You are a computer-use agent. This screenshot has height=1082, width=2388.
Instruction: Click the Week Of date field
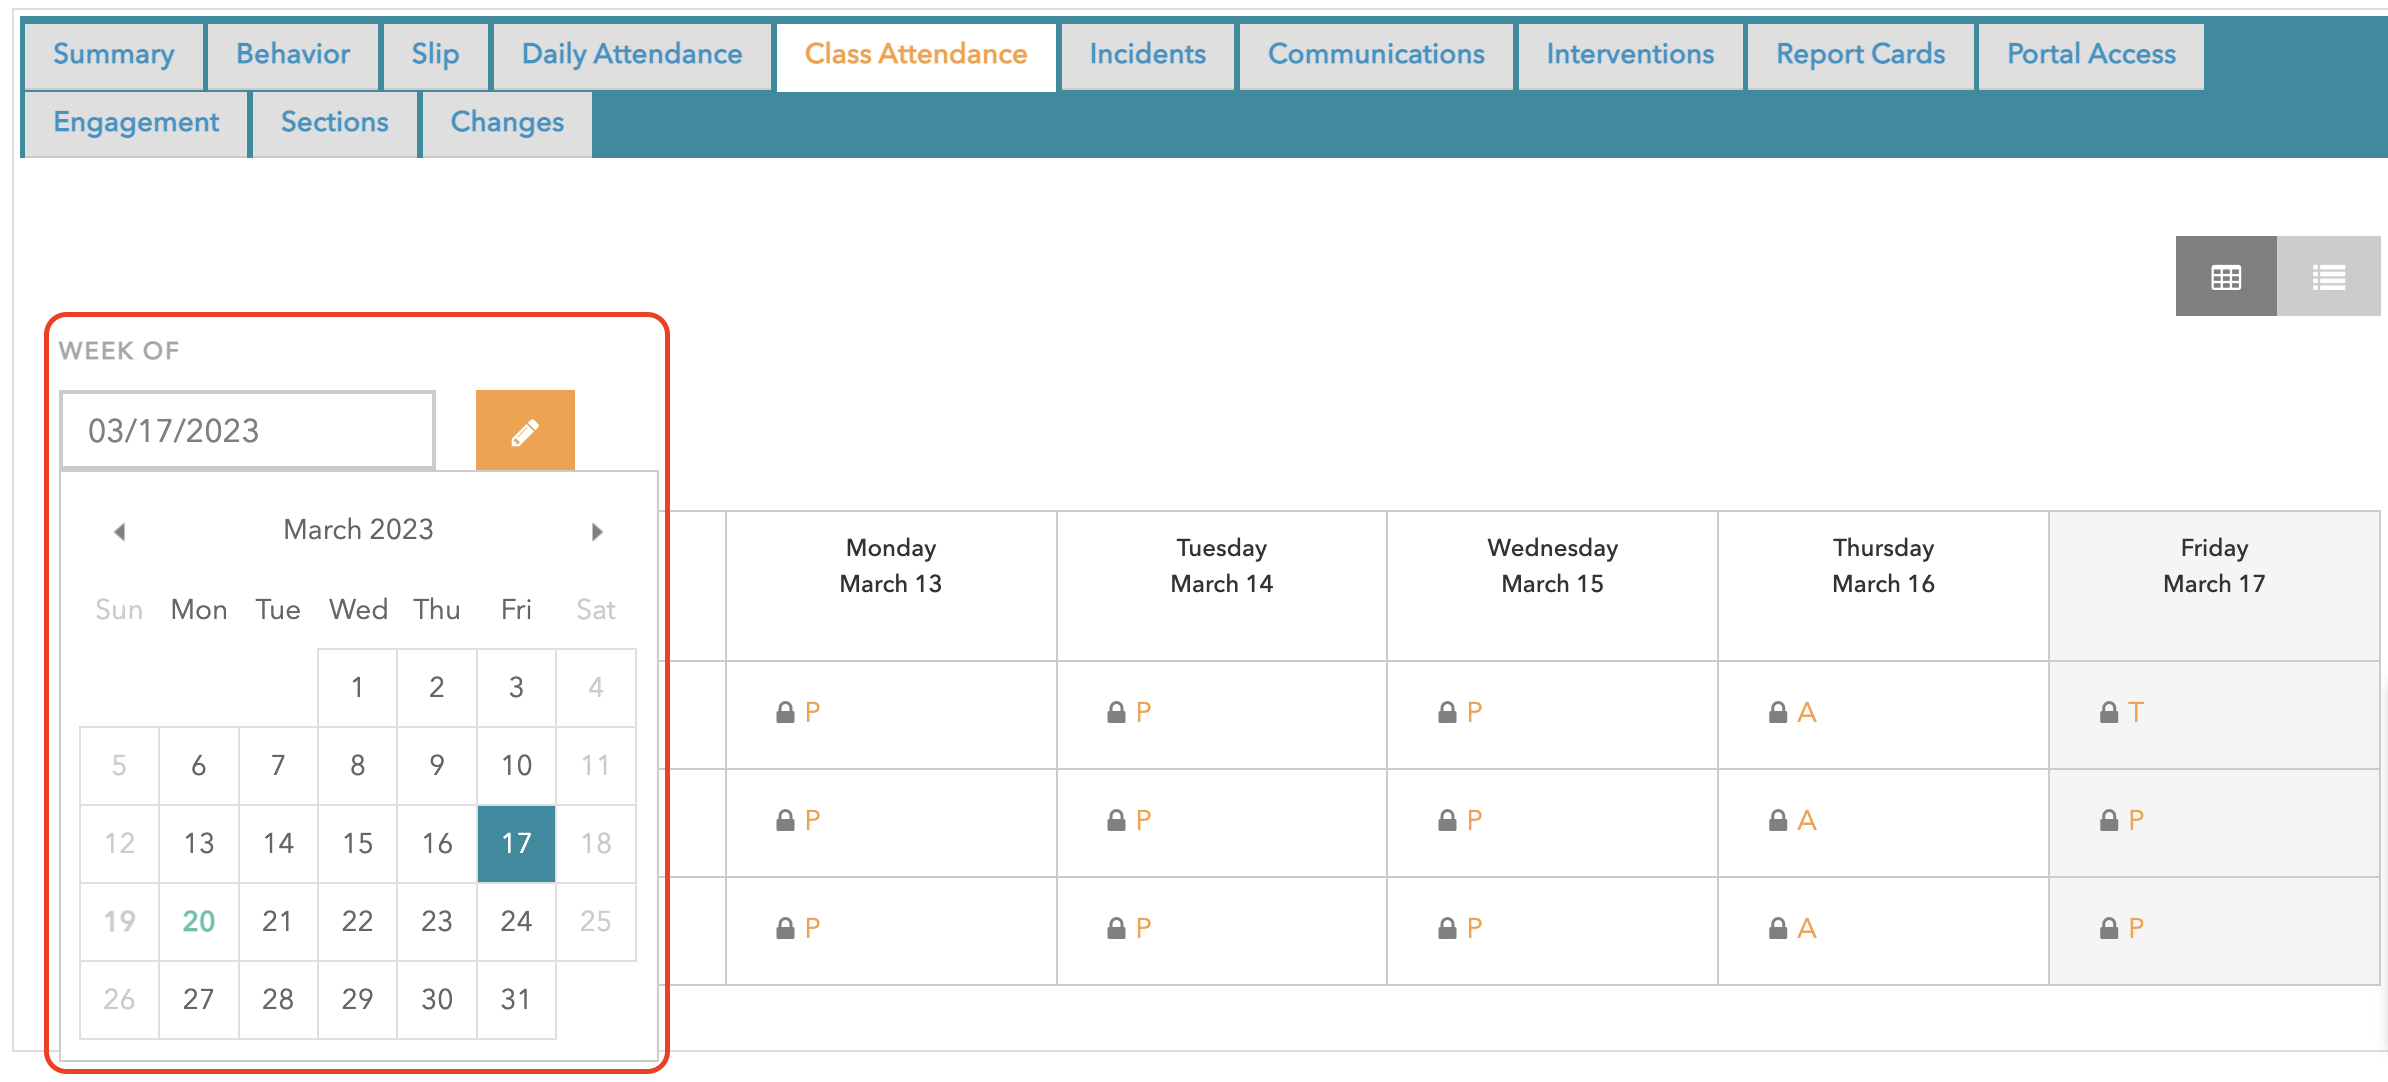247,431
